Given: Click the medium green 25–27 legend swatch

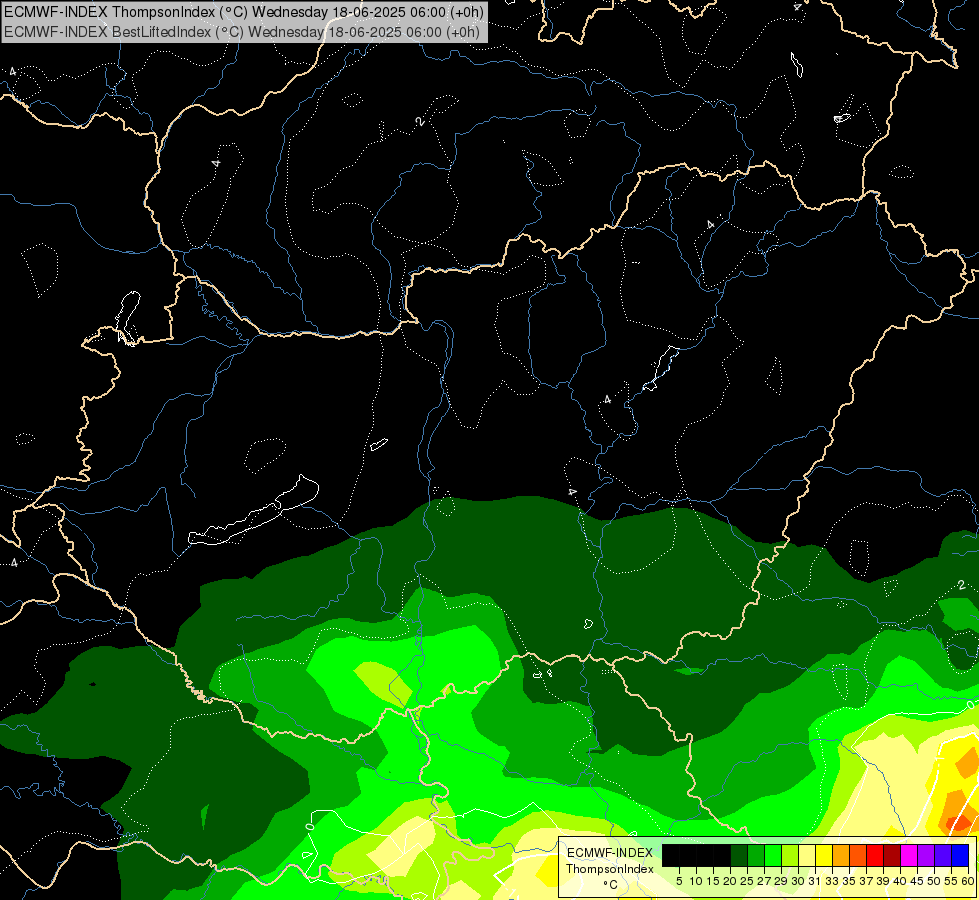Looking at the screenshot, I should [755, 855].
